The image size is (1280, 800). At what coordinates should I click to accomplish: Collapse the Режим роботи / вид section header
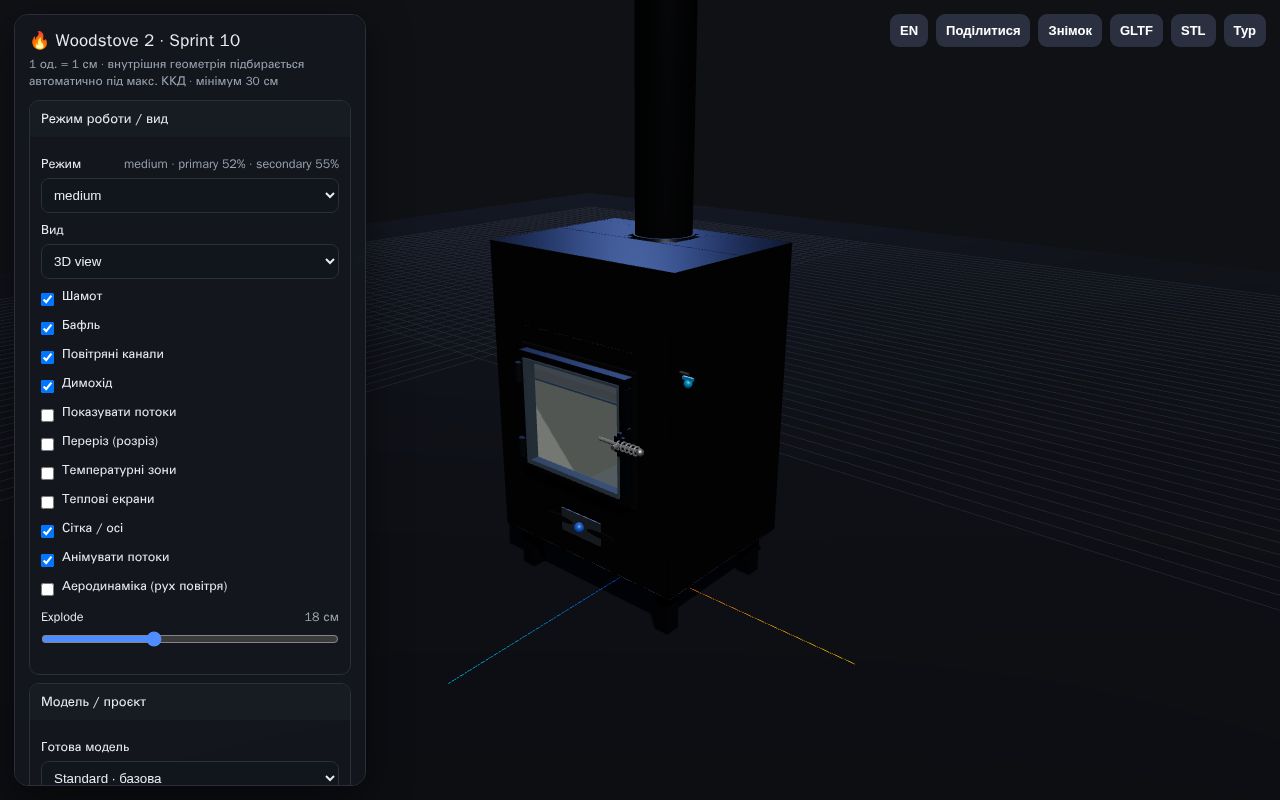[190, 119]
